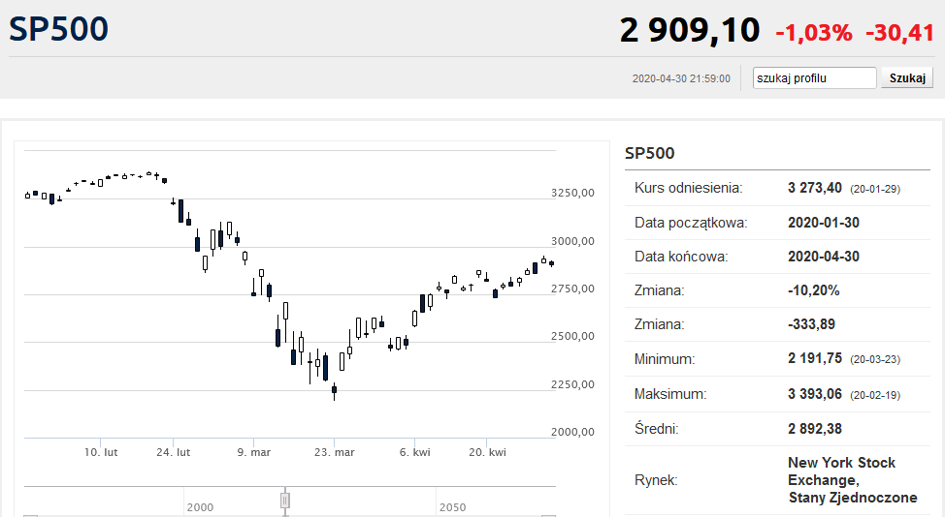Click the -1,03% percentage change value

click(814, 33)
